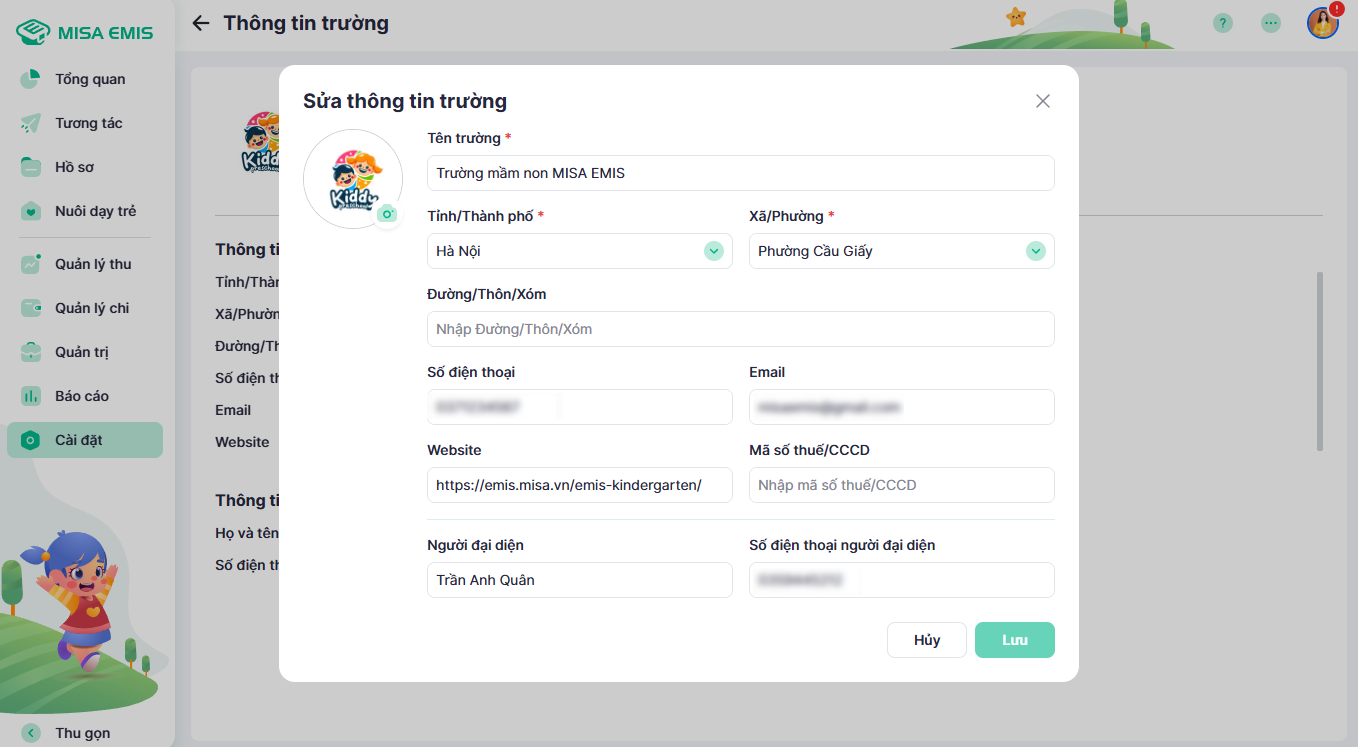Open the help question mark icon
Viewport: 1358px width, 747px height.
1222,23
